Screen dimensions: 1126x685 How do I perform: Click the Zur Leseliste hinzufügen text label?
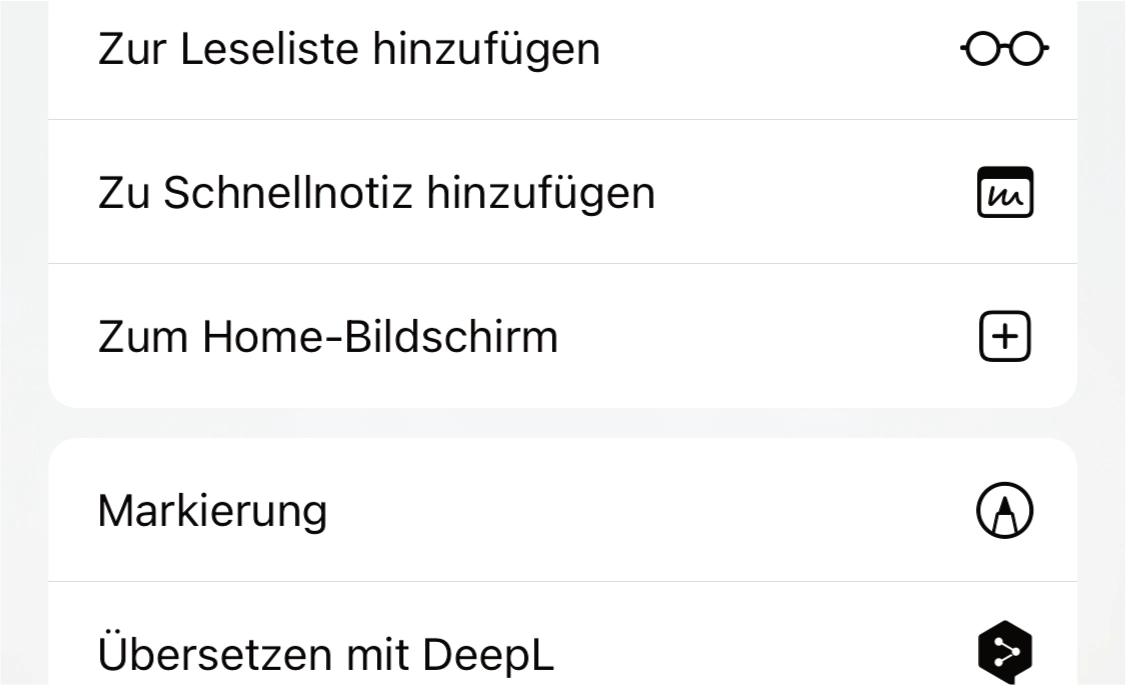coord(348,47)
